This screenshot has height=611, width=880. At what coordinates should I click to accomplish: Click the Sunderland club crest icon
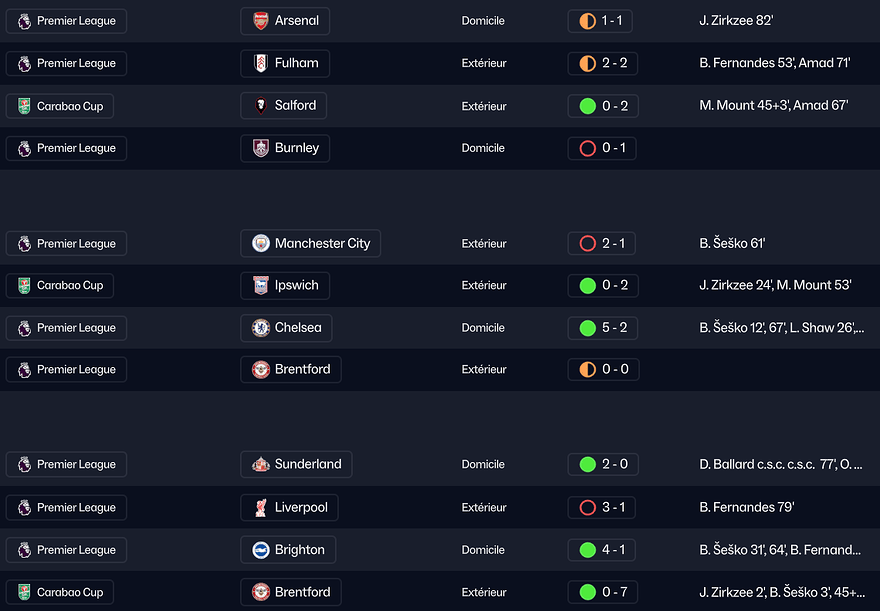click(x=260, y=464)
